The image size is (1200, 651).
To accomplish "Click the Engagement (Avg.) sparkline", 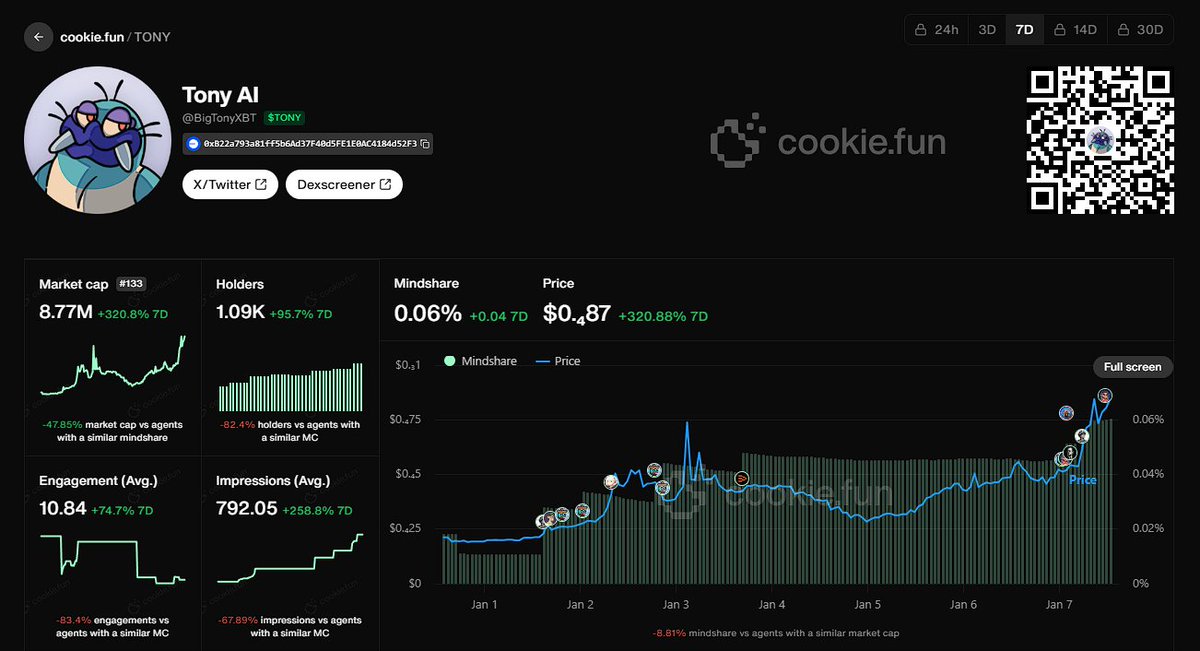I will coord(114,558).
